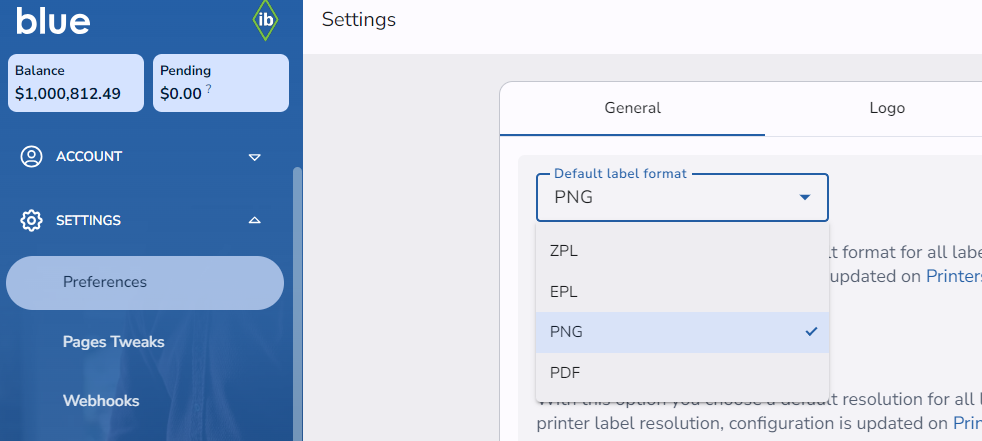Switch to the General tab
This screenshot has width=982, height=441.
tap(632, 108)
